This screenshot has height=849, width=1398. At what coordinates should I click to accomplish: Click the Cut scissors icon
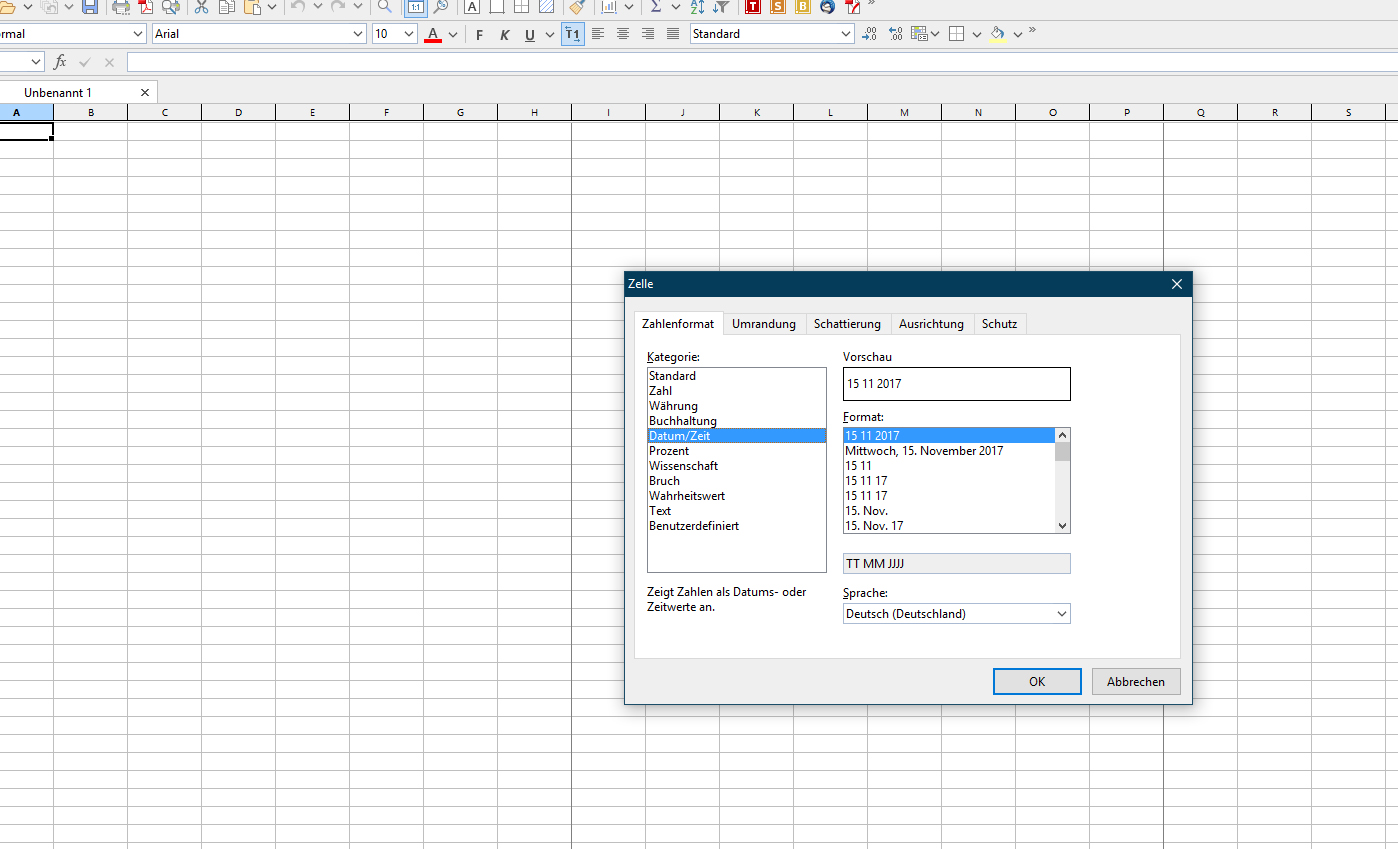point(201,7)
